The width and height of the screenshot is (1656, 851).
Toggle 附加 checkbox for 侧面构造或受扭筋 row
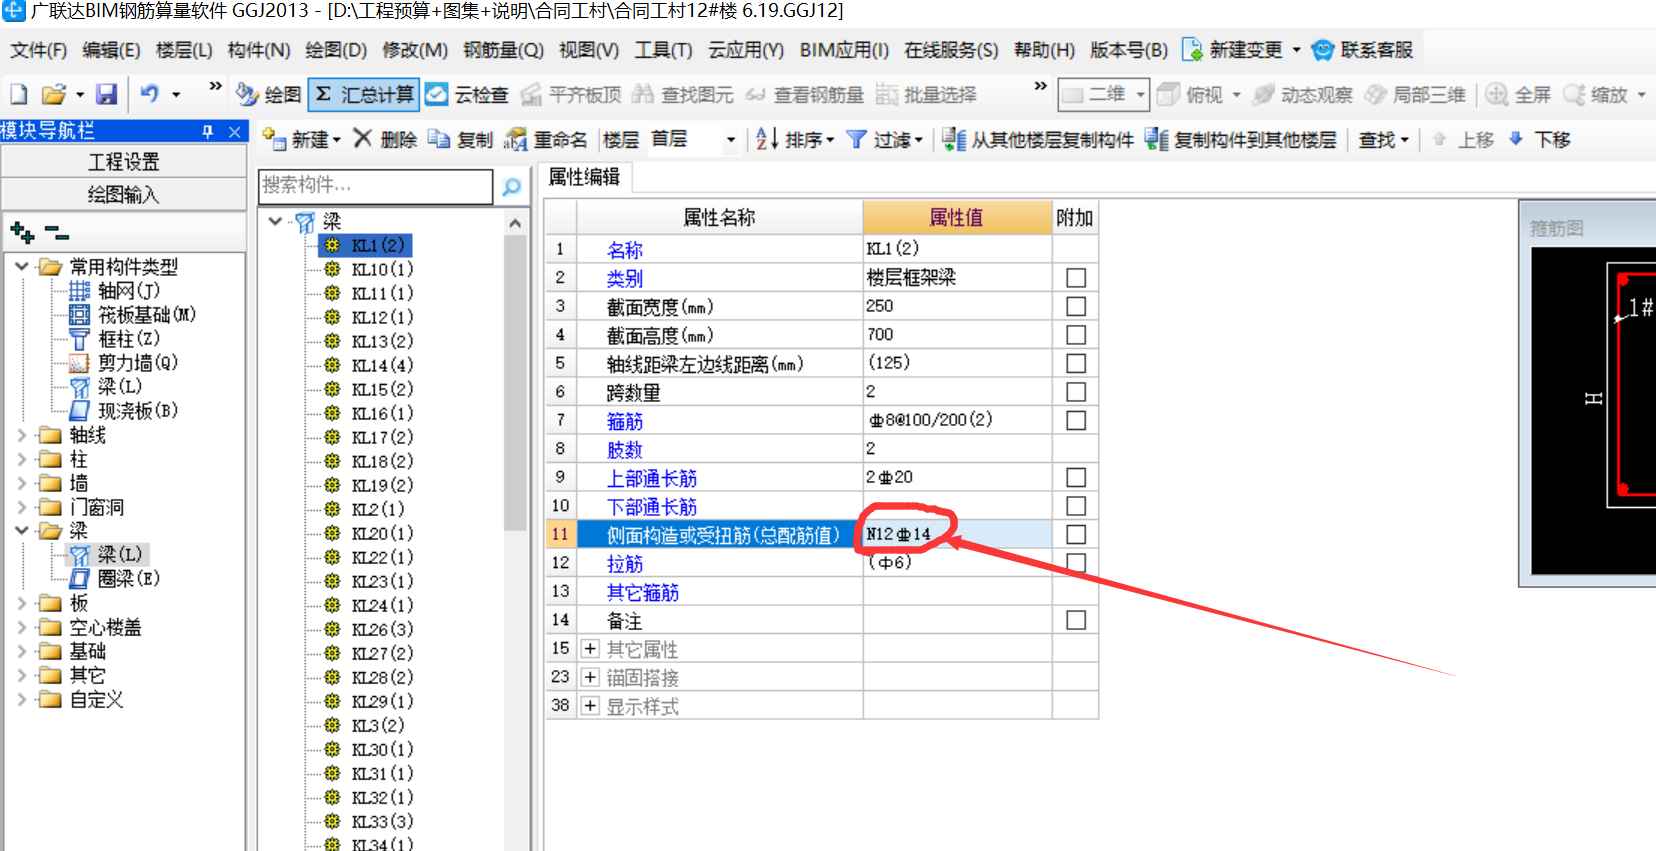(x=1076, y=534)
